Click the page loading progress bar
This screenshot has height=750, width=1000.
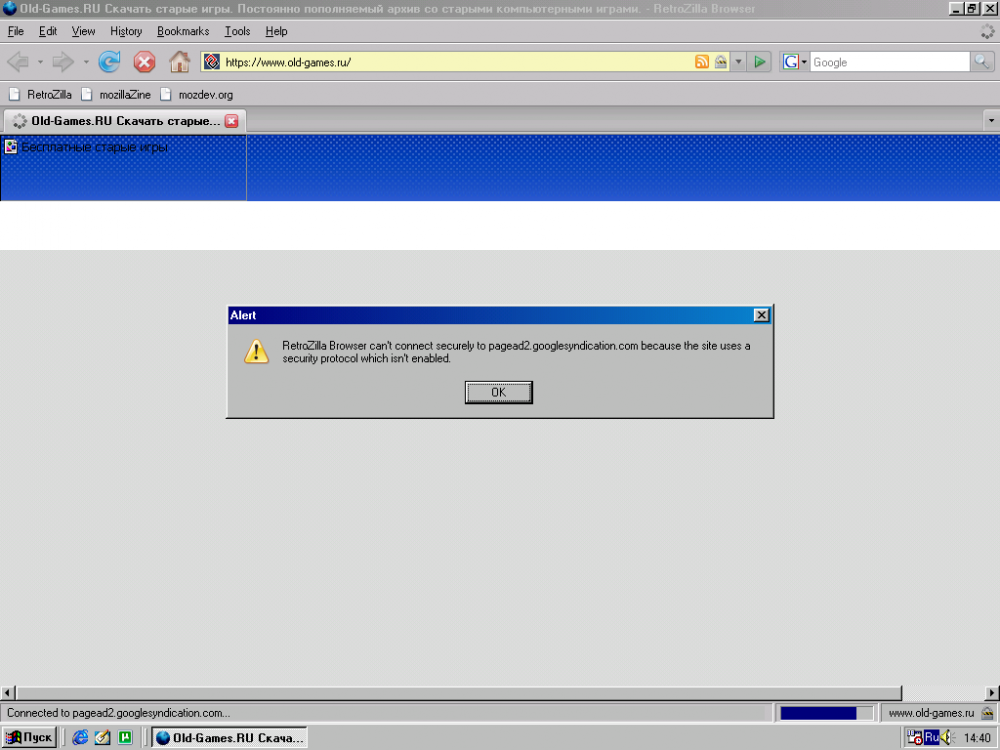[x=827, y=713]
